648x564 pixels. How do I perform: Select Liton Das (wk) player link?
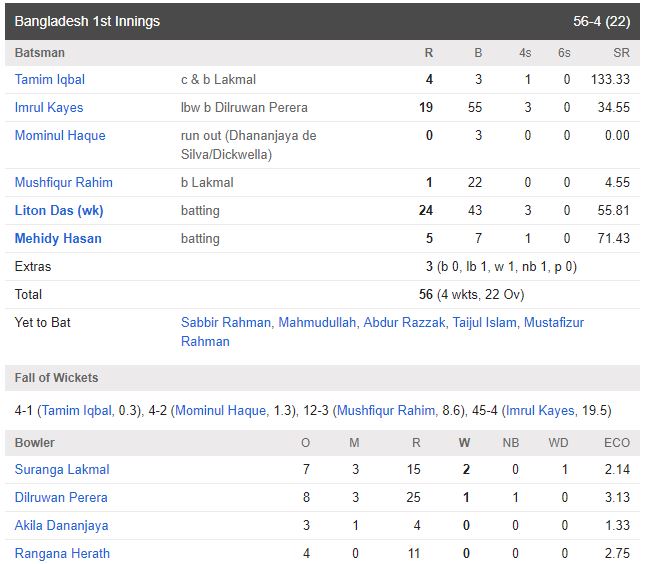pyautogui.click(x=59, y=210)
